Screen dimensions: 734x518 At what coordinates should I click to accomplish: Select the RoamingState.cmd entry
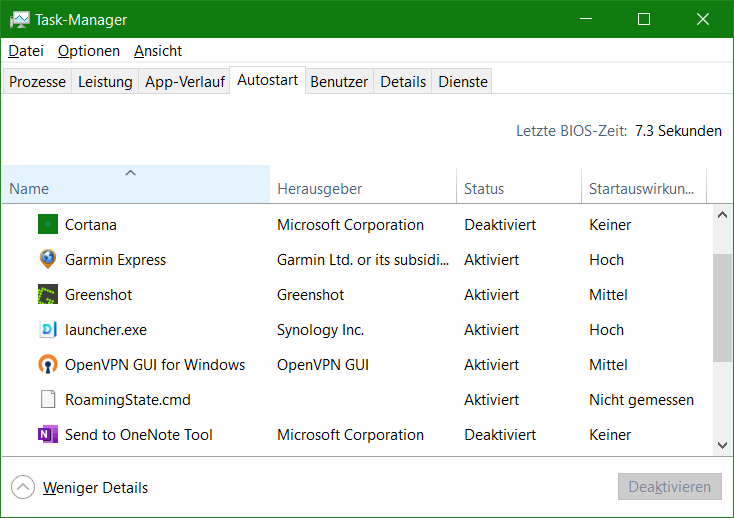(x=127, y=400)
